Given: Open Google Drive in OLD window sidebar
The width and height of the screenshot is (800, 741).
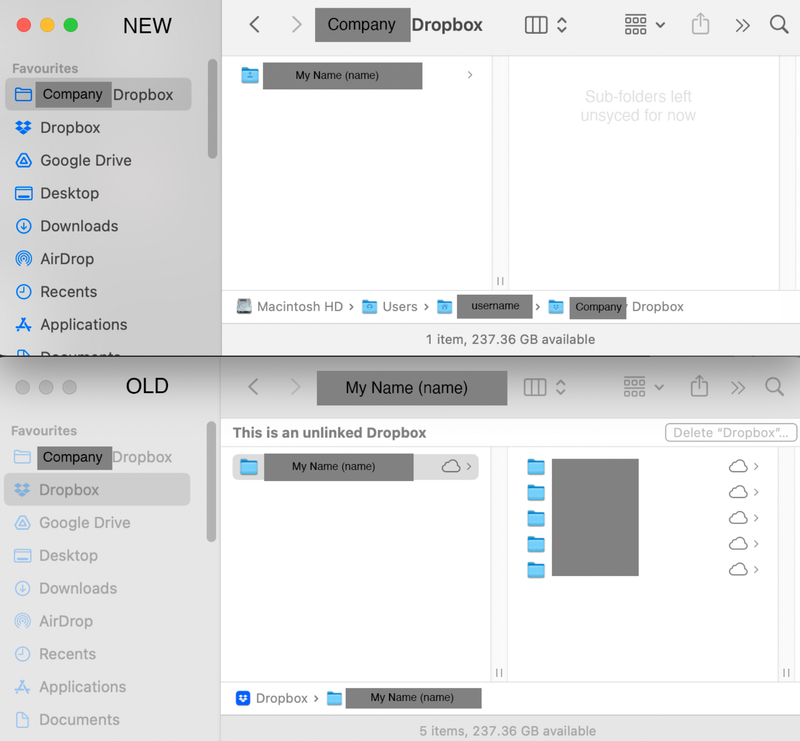Looking at the screenshot, I should [x=85, y=523].
